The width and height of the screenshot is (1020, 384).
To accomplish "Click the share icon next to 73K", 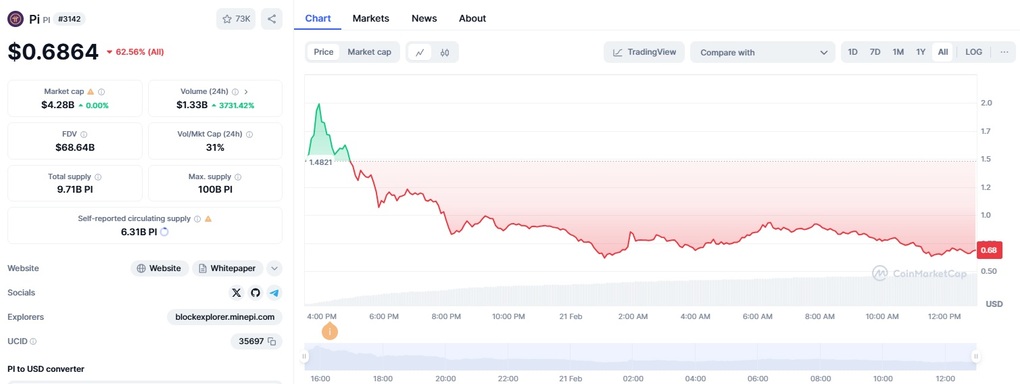I will click(272, 19).
